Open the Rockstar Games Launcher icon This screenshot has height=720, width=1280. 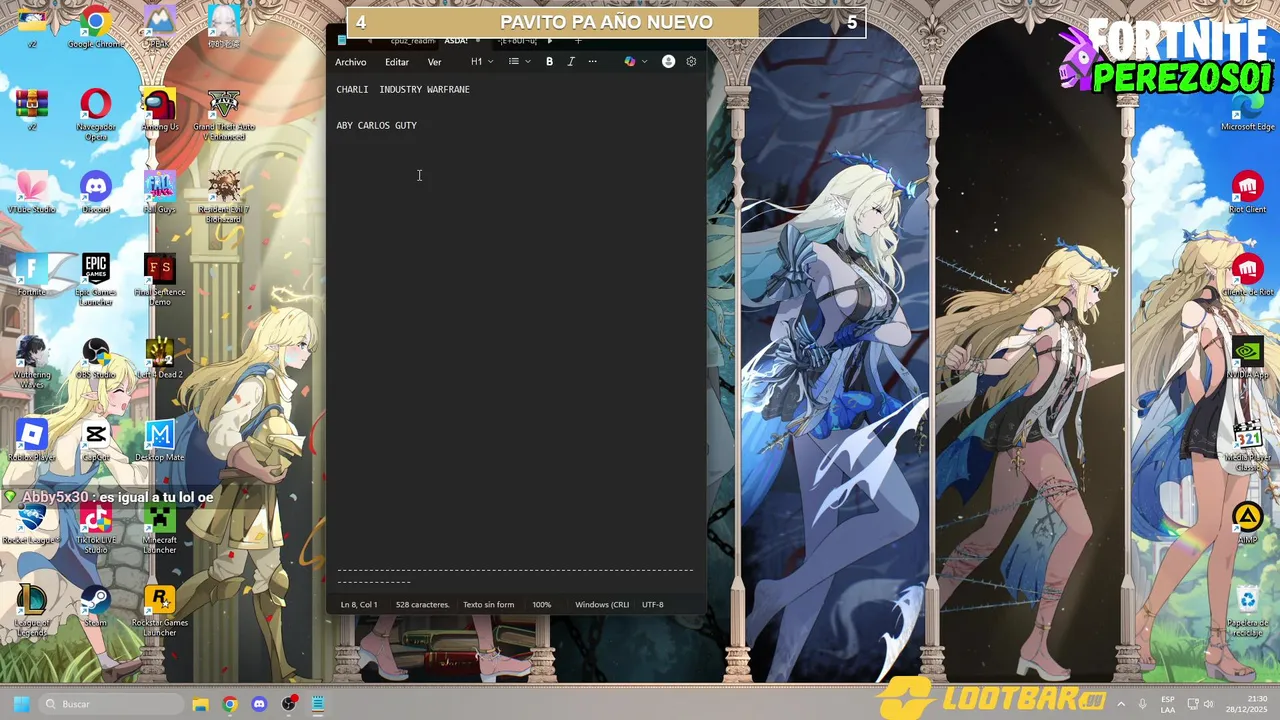click(x=160, y=610)
